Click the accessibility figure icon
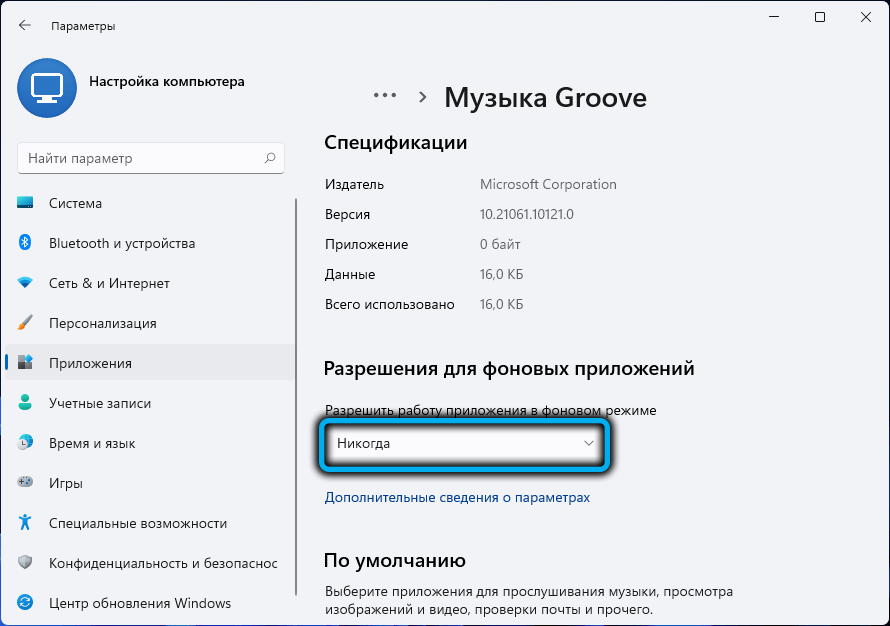Image resolution: width=890 pixels, height=626 pixels. pos(25,522)
